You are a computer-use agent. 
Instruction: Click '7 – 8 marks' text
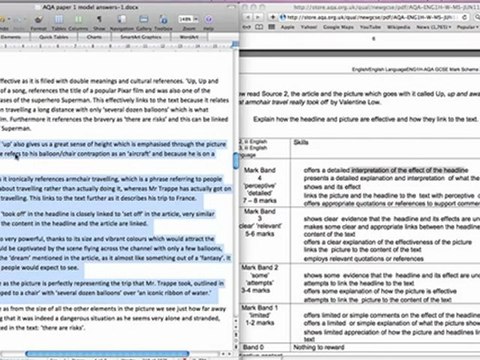[x=259, y=201]
